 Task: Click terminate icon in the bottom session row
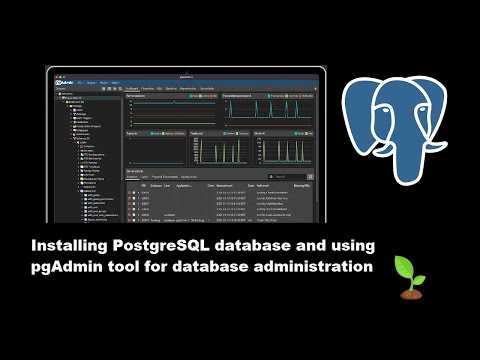coord(129,220)
